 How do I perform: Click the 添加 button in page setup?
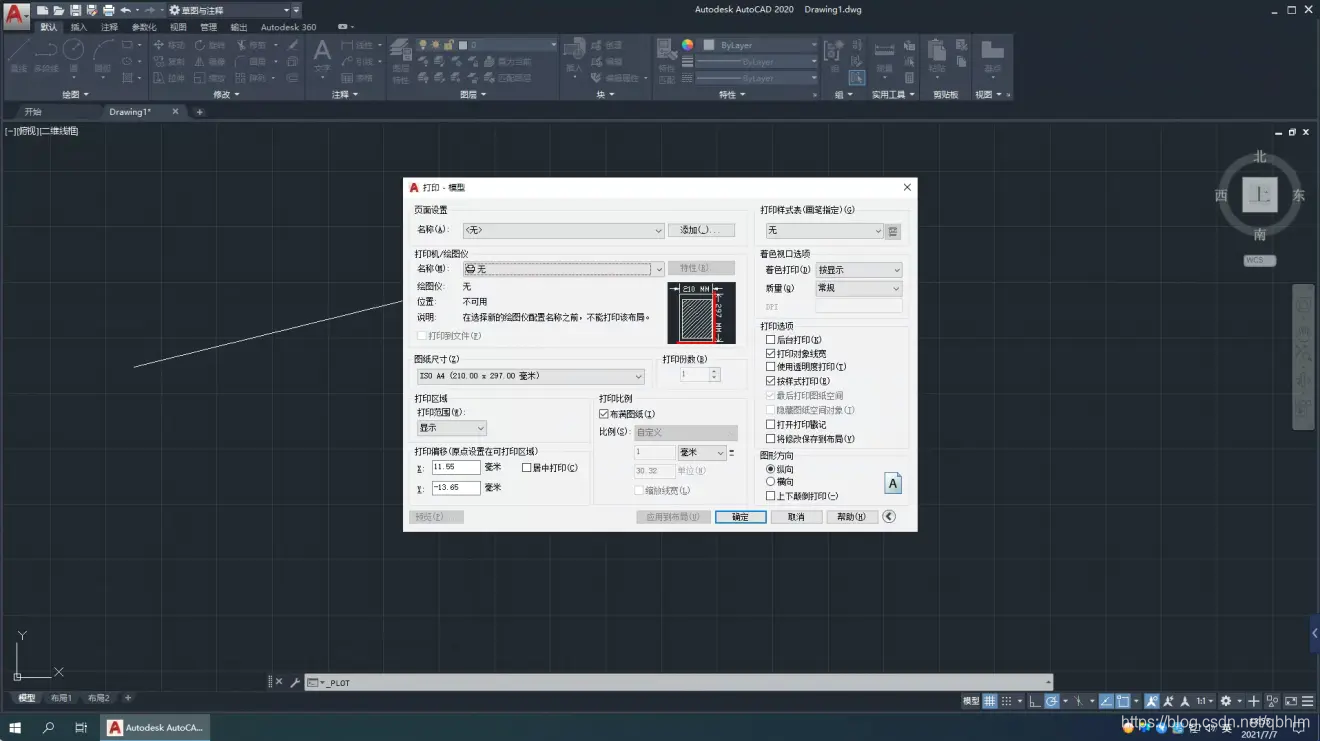pyautogui.click(x=701, y=230)
